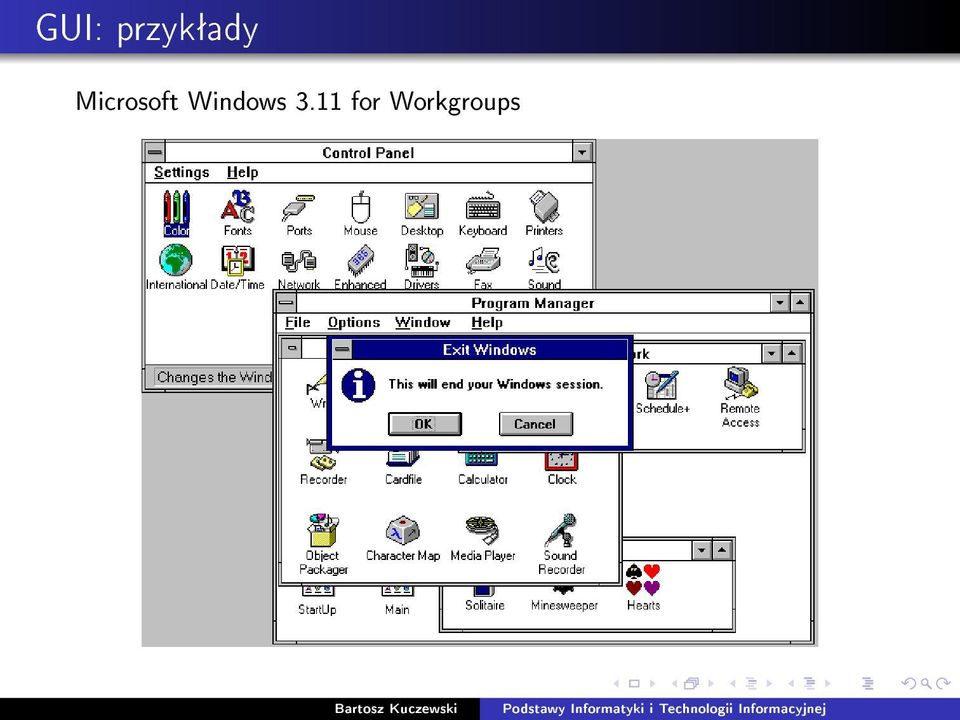
Task: Click OK in Exit Windows dialog
Action: tap(424, 424)
